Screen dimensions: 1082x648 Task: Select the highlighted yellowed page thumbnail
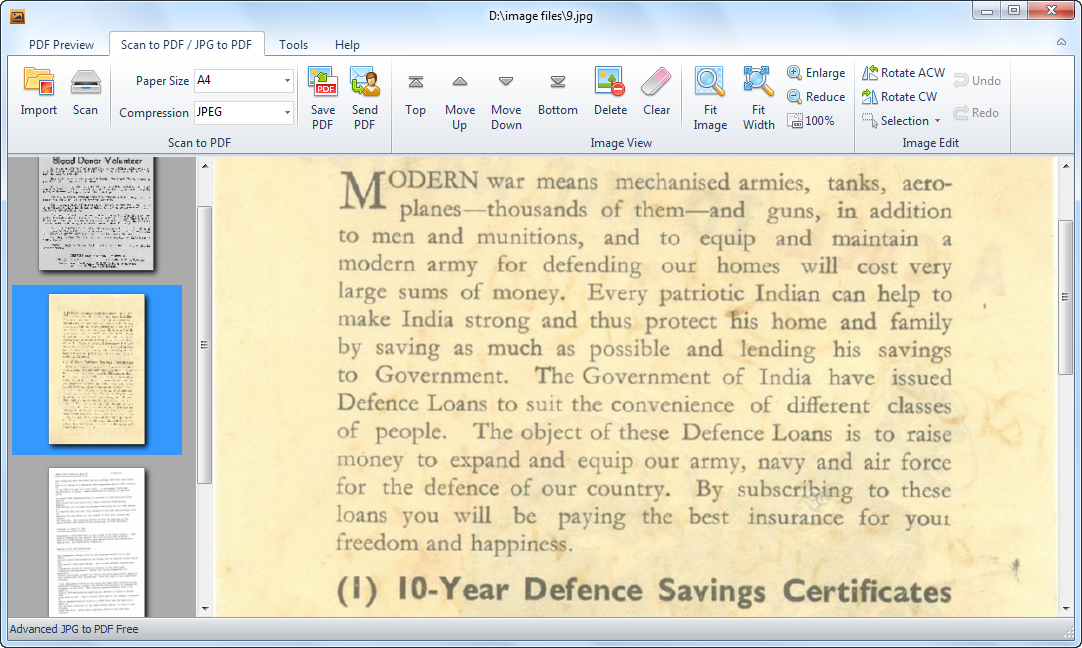coord(97,370)
